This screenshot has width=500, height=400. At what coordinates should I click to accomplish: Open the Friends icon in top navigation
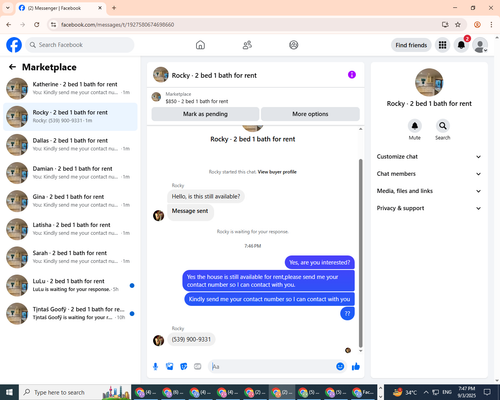tap(247, 45)
